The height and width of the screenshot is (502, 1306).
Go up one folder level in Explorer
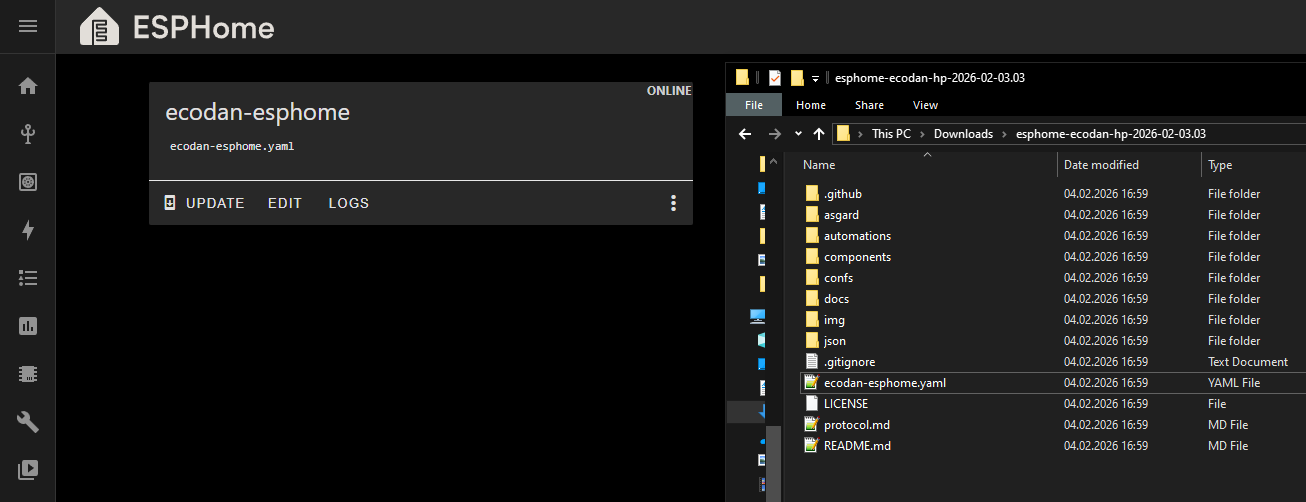[819, 133]
